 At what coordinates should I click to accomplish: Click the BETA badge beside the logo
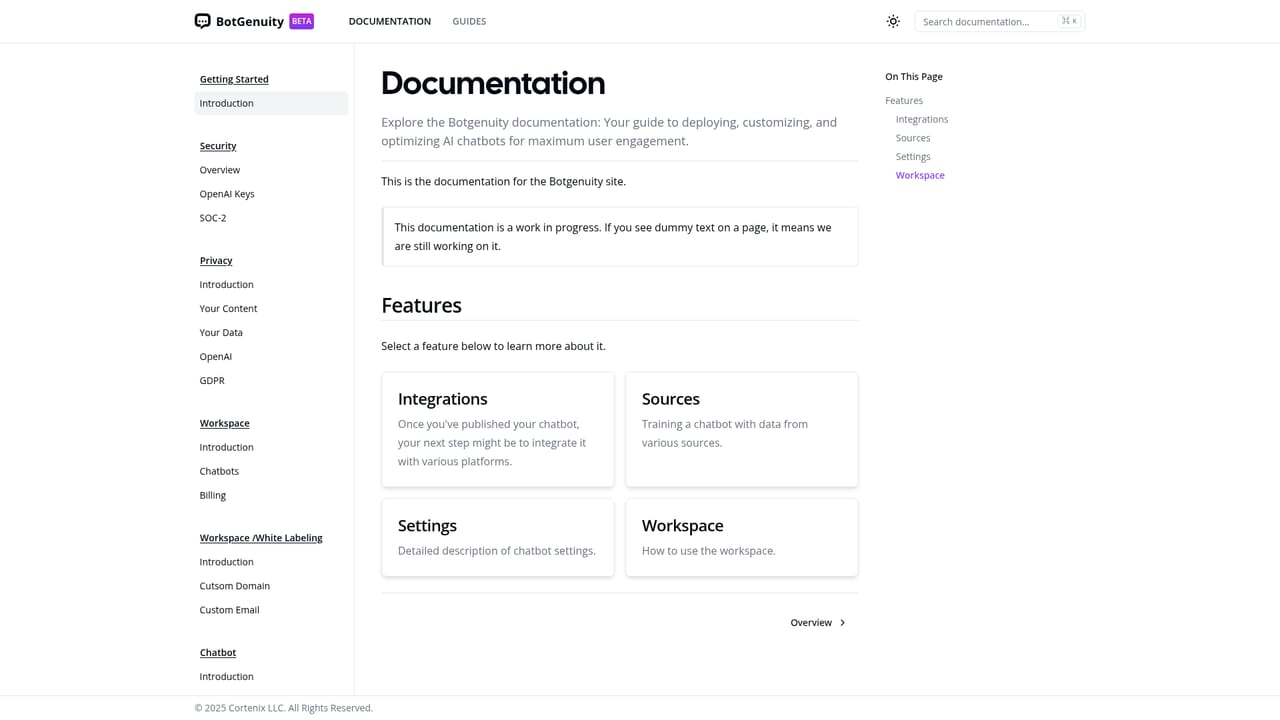(x=301, y=21)
